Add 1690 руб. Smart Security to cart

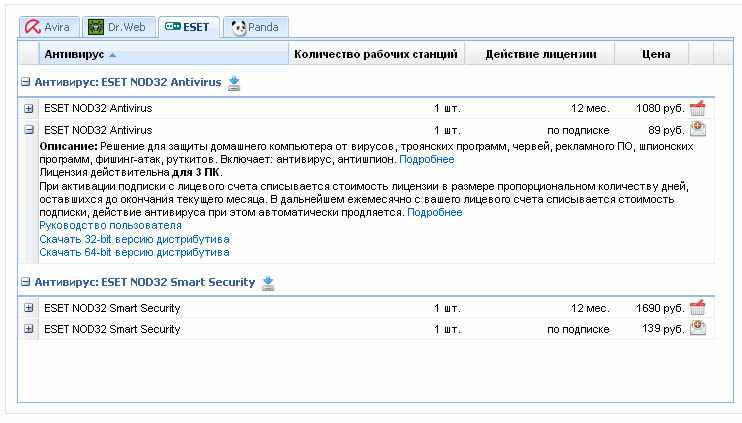[698, 308]
